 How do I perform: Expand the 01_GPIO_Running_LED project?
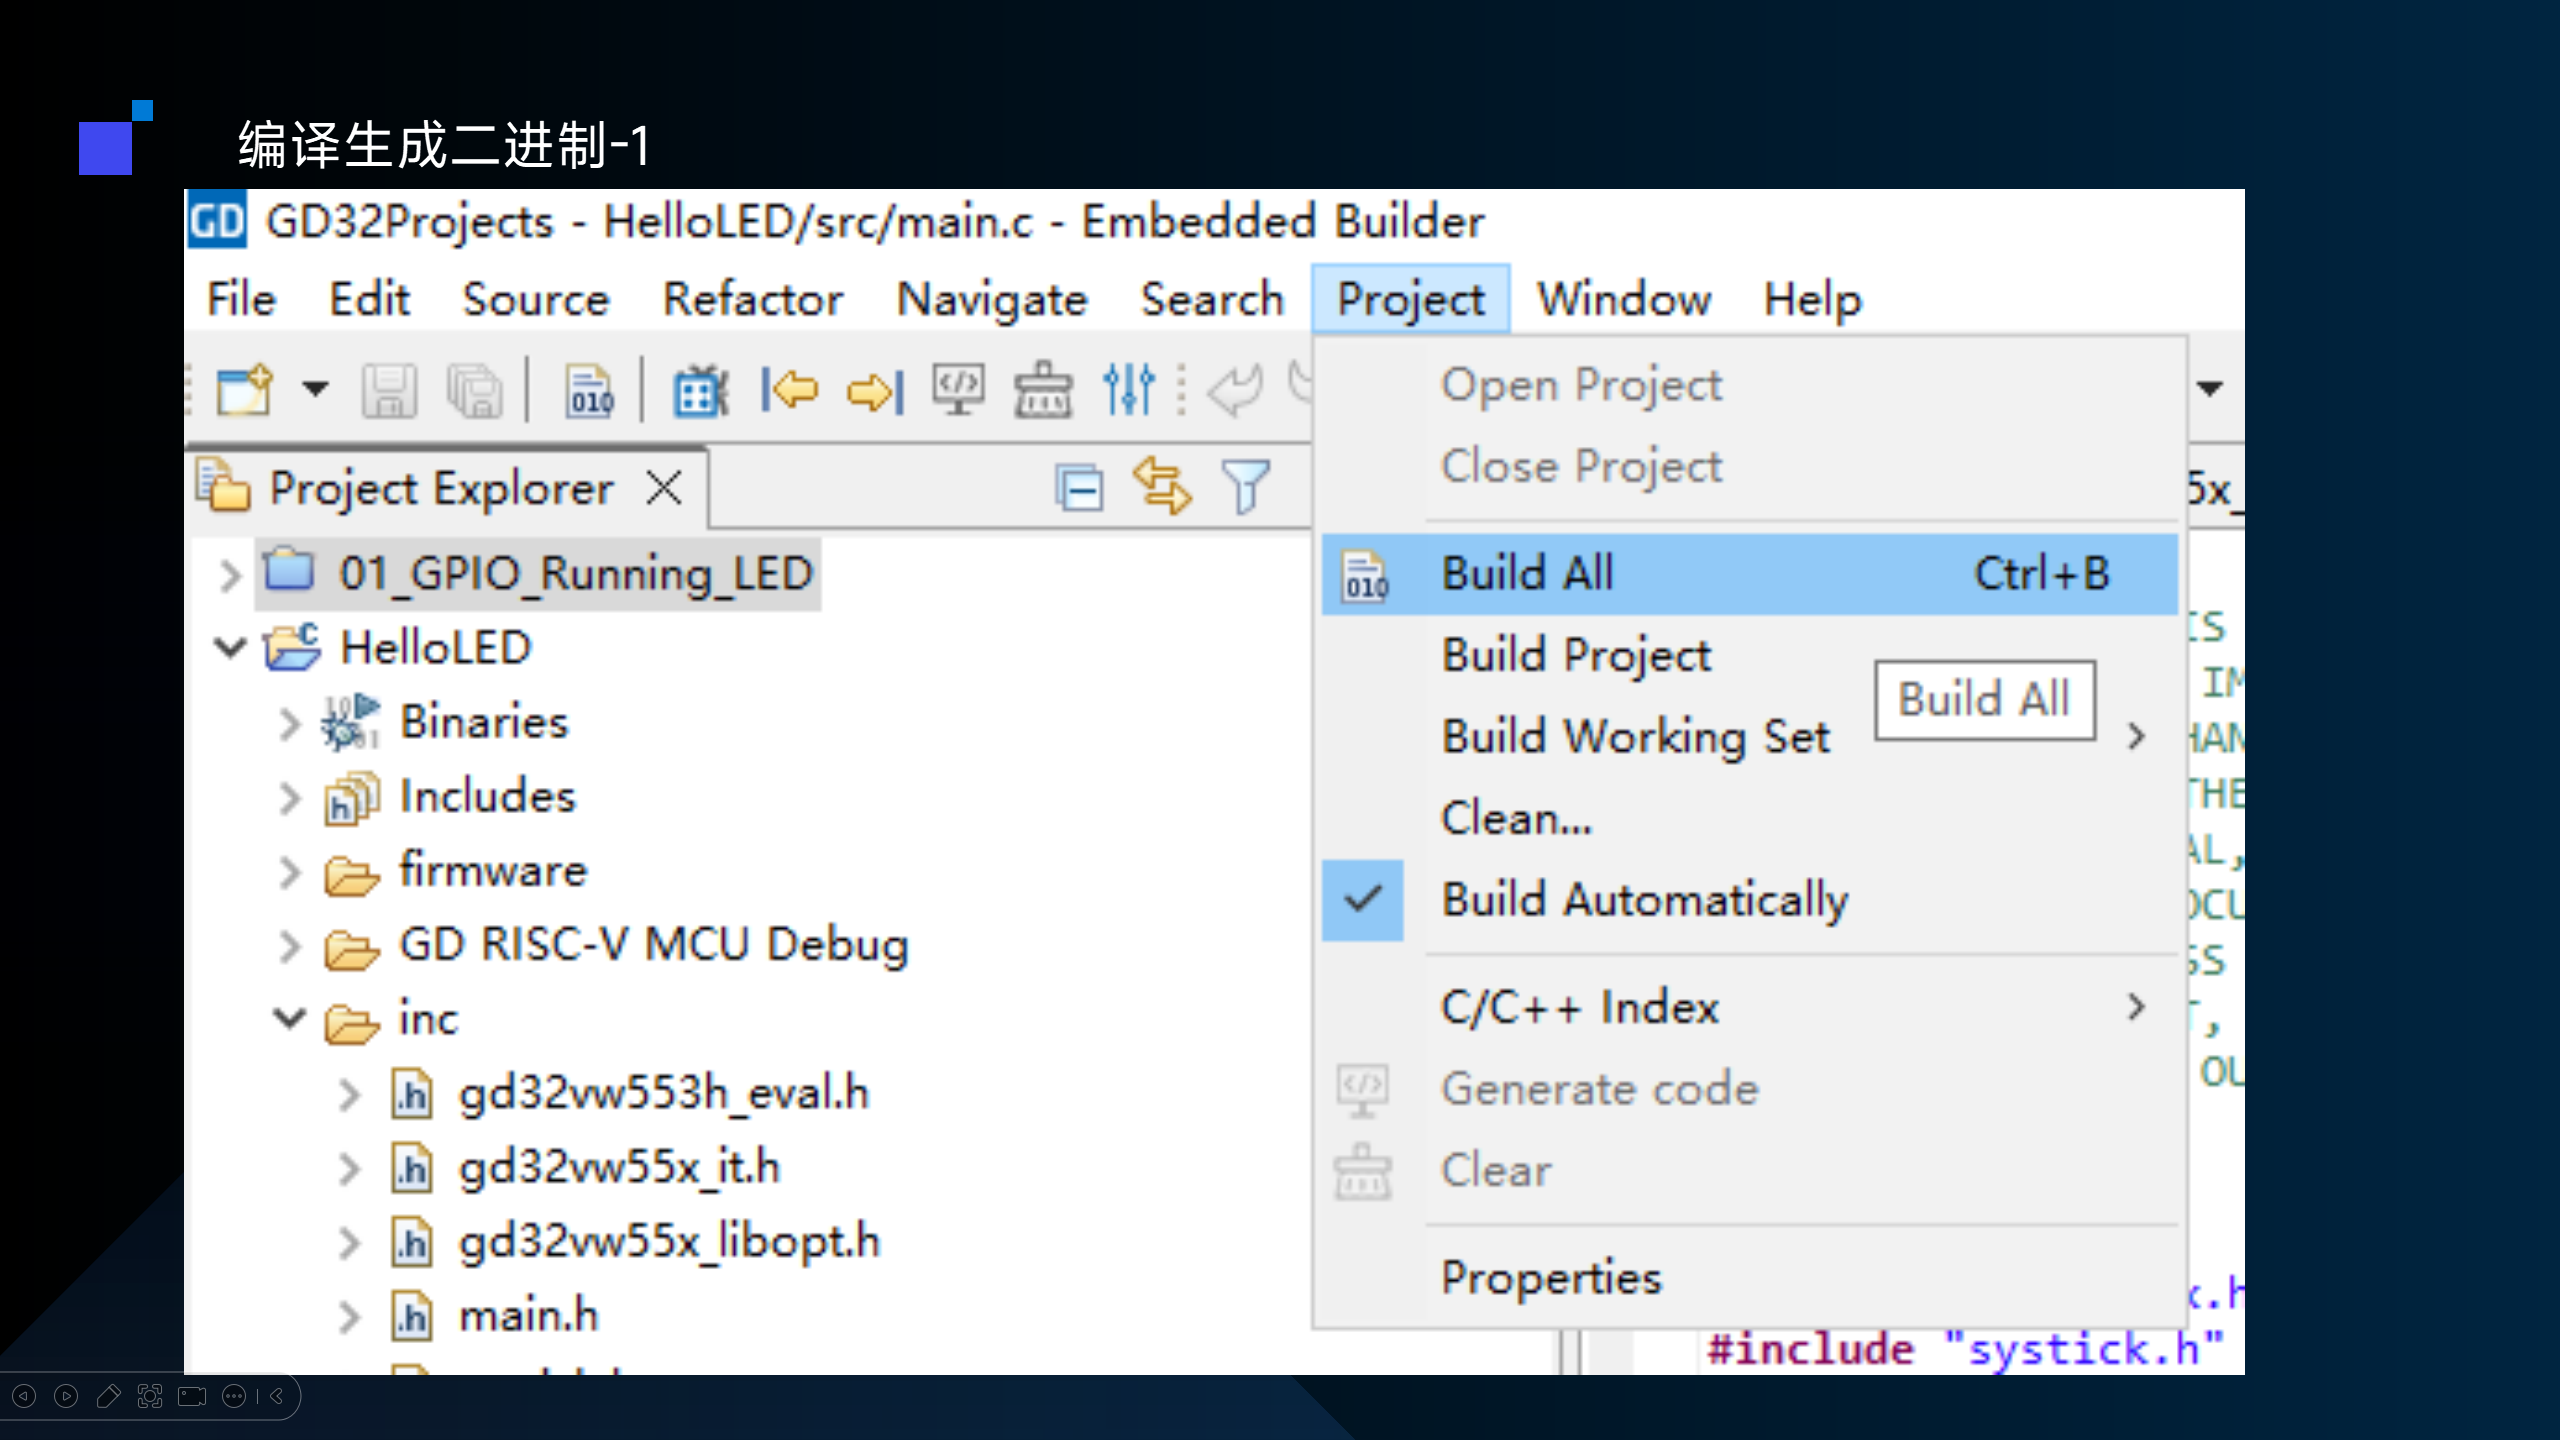point(230,575)
